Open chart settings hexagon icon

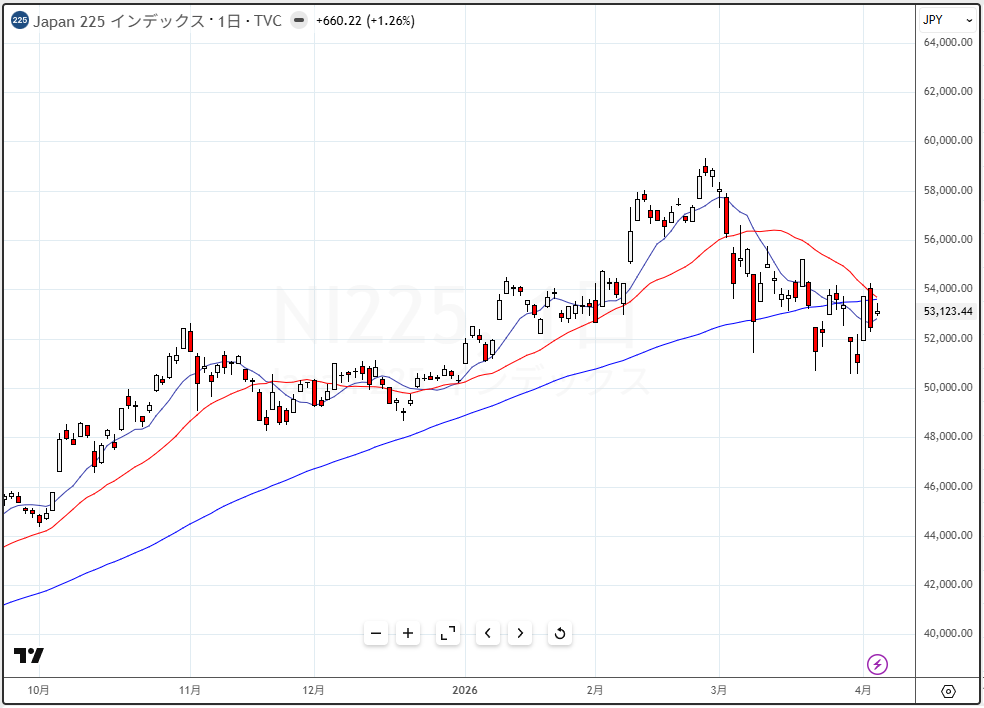[x=948, y=691]
